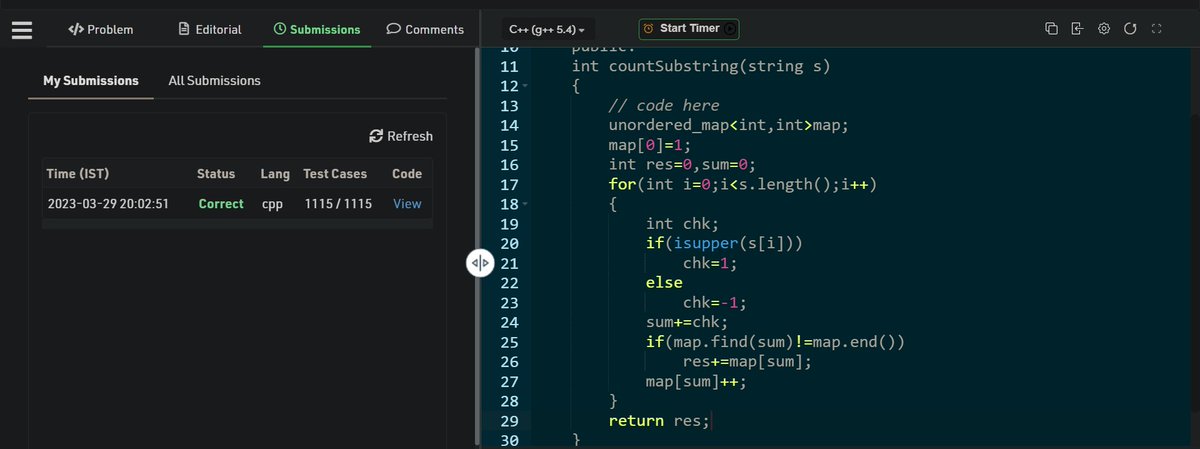Open the C++ (g++ 5.4) language dropdown

(547, 29)
